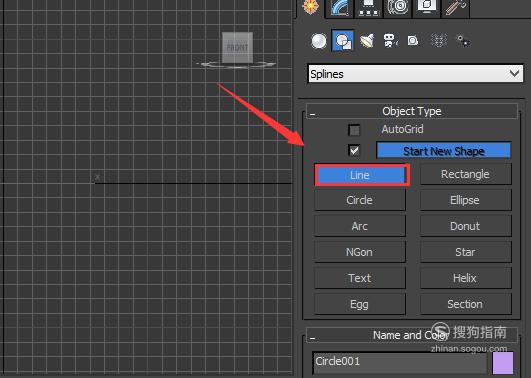Open the Display command panel tab
531x378 pixels.
pyautogui.click(x=426, y=7)
